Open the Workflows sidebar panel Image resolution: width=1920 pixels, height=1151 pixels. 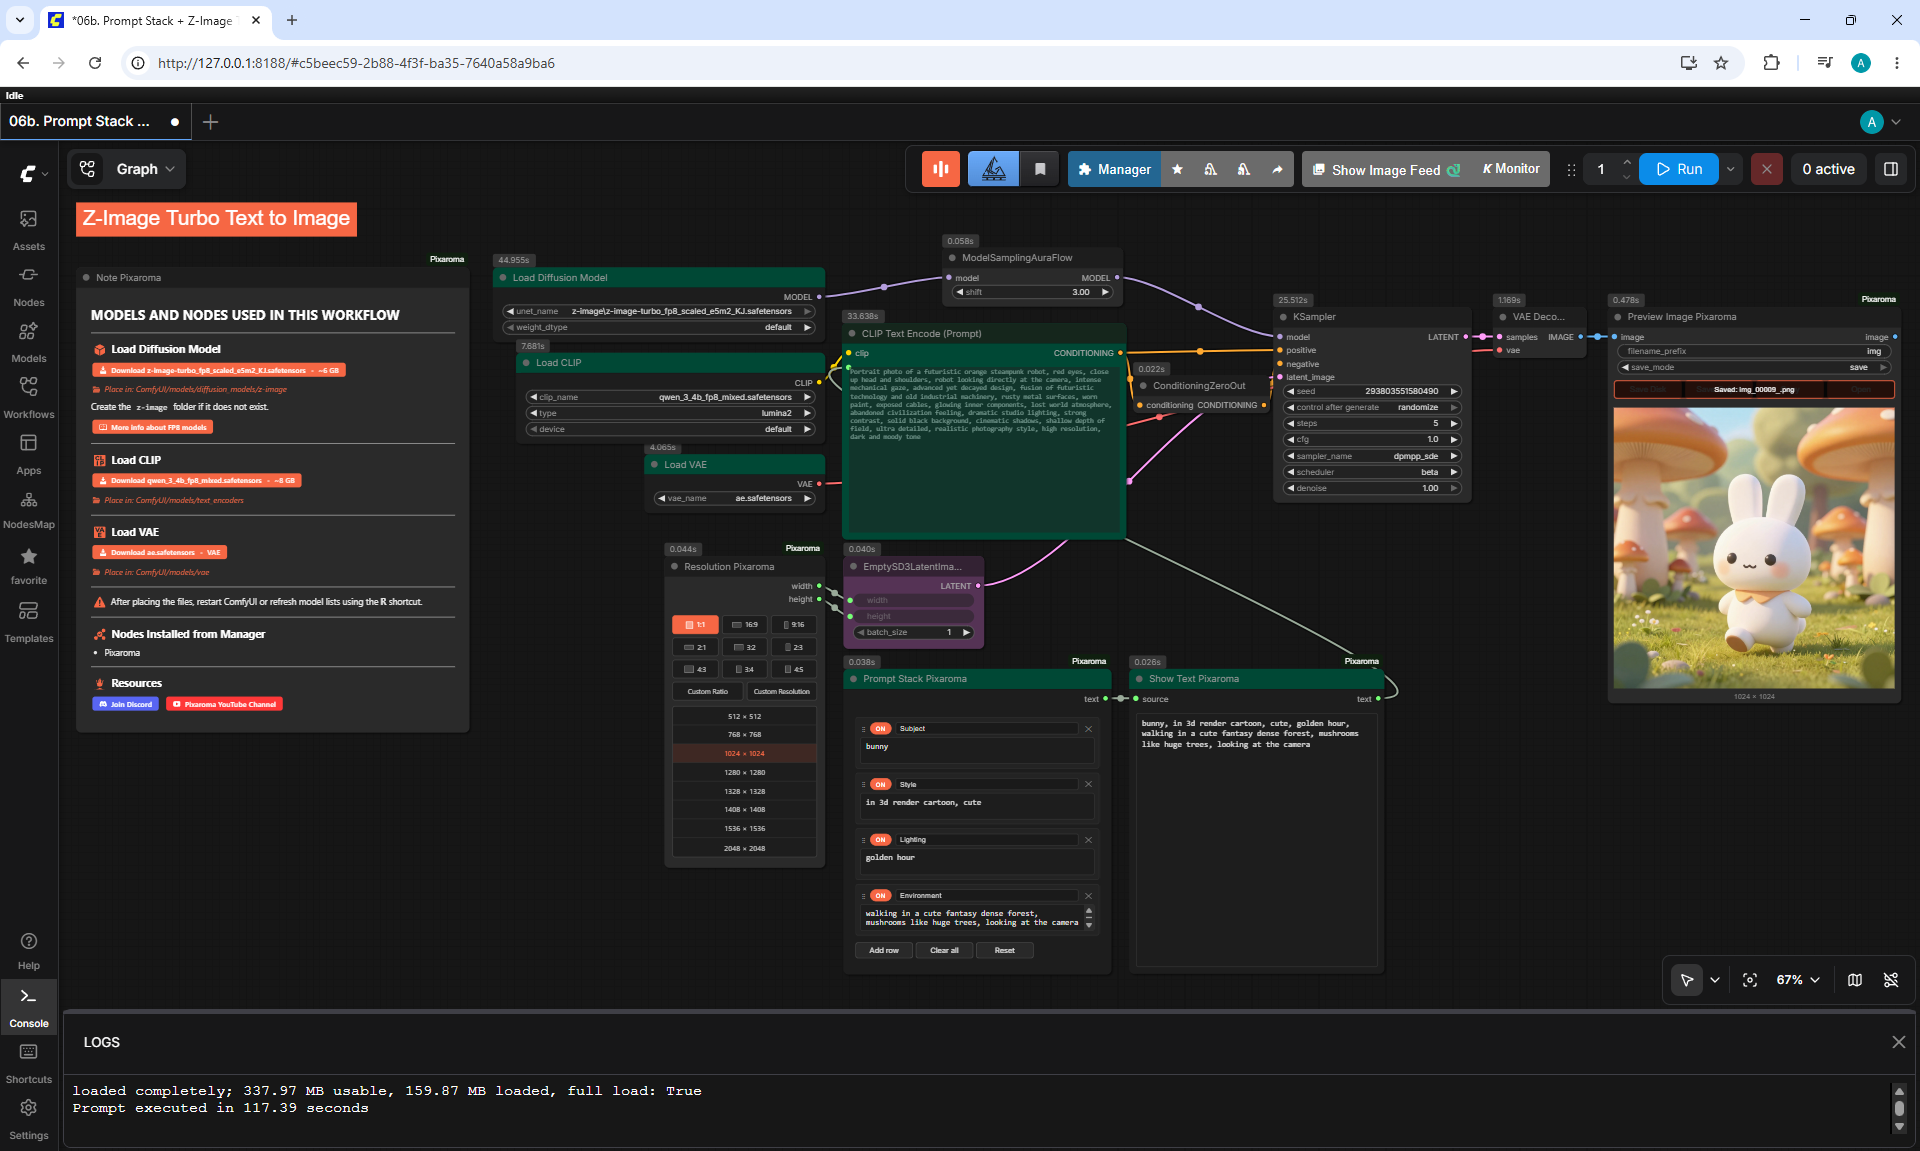pyautogui.click(x=28, y=397)
